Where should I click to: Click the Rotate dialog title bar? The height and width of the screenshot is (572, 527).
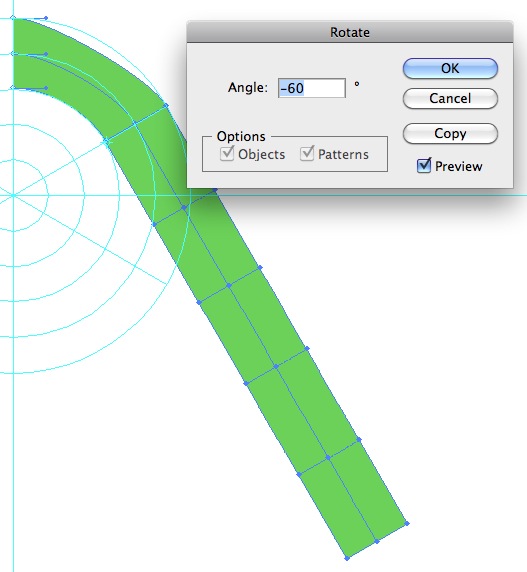350,32
